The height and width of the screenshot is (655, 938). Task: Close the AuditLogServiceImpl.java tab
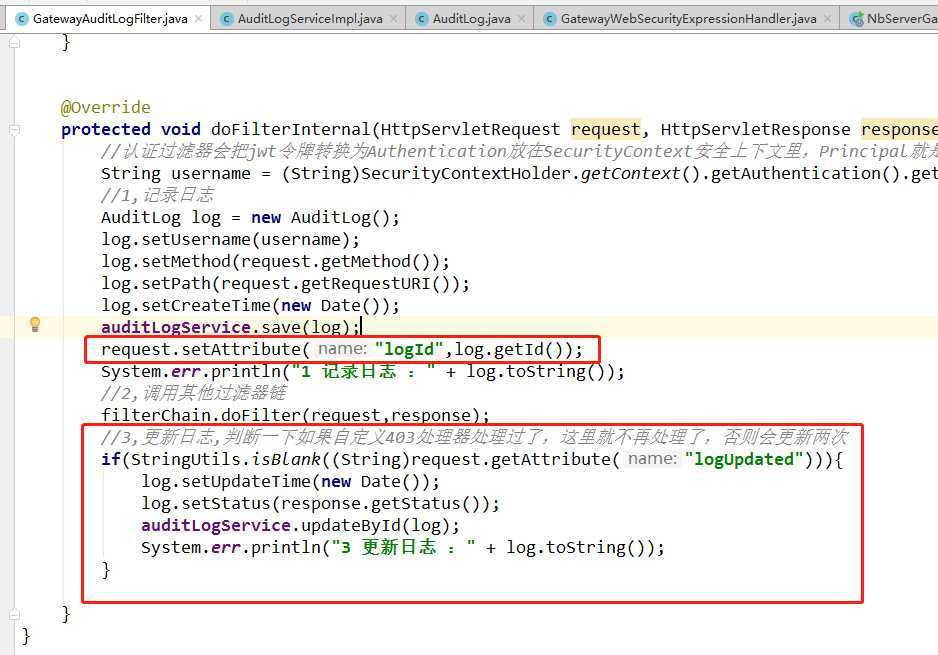tap(394, 19)
